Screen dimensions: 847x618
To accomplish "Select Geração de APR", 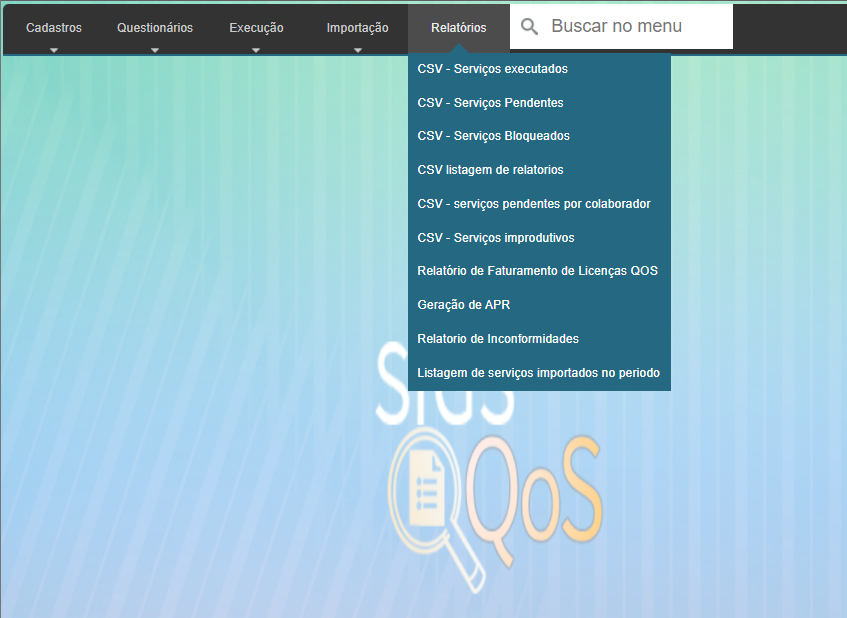I will tap(463, 305).
